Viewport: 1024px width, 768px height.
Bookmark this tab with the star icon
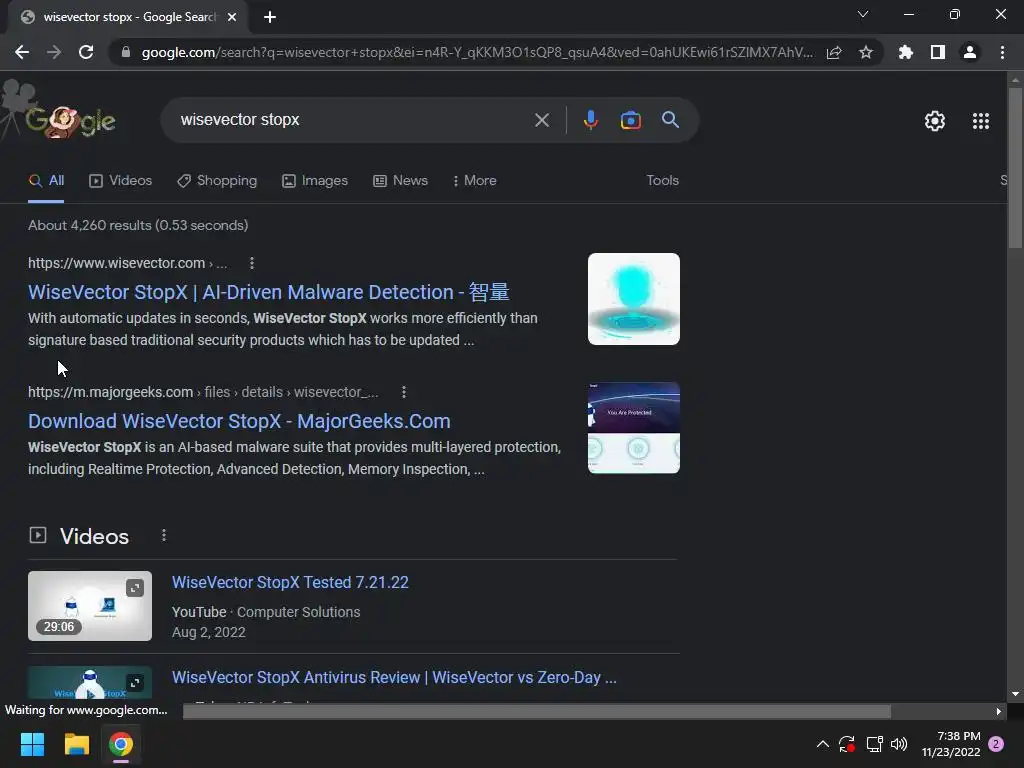pos(866,52)
